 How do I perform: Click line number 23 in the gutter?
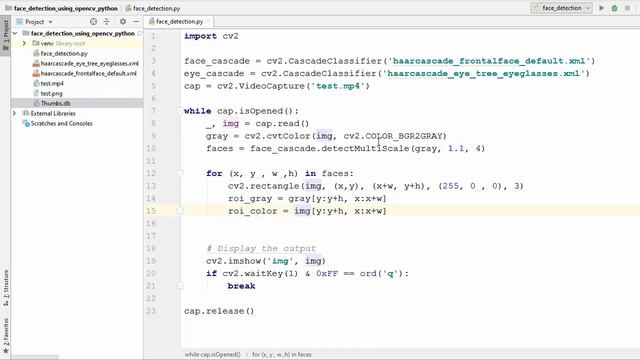[x=151, y=311]
